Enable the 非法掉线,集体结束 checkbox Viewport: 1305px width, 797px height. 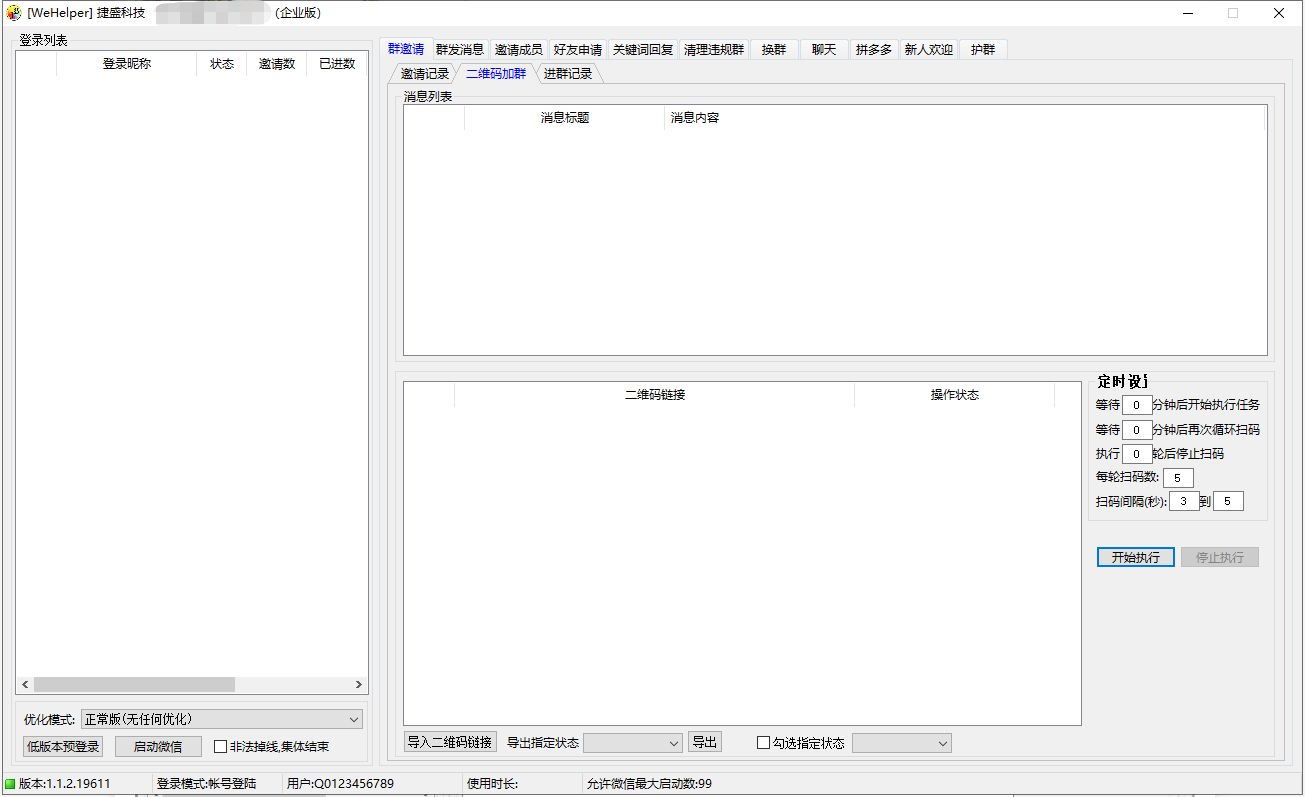(x=218, y=746)
